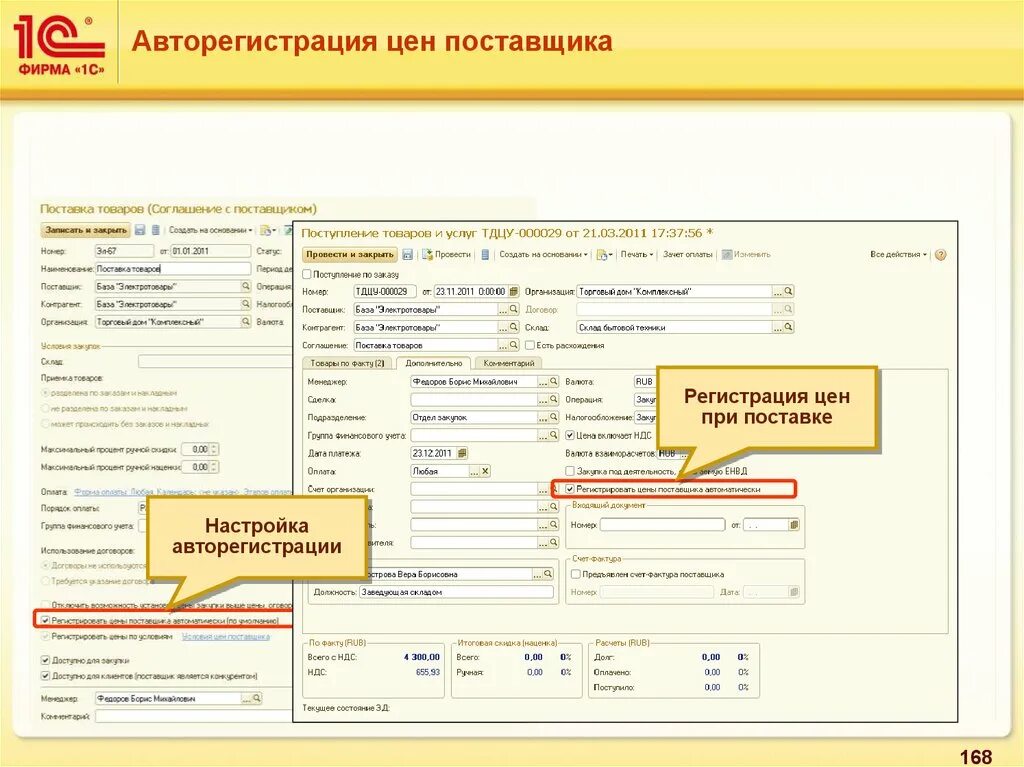Click search icon of receipt's 'Поставщик' field

pyautogui.click(x=514, y=309)
